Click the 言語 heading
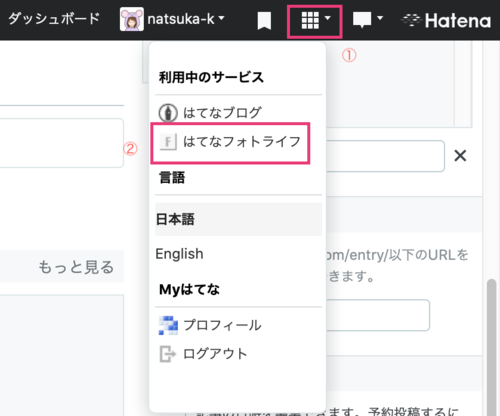 172,177
